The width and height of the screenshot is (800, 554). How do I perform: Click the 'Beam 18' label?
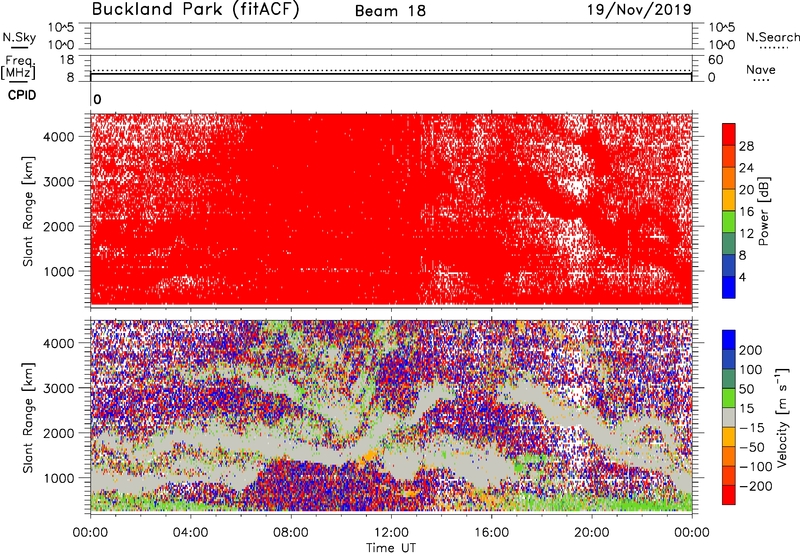(390, 11)
